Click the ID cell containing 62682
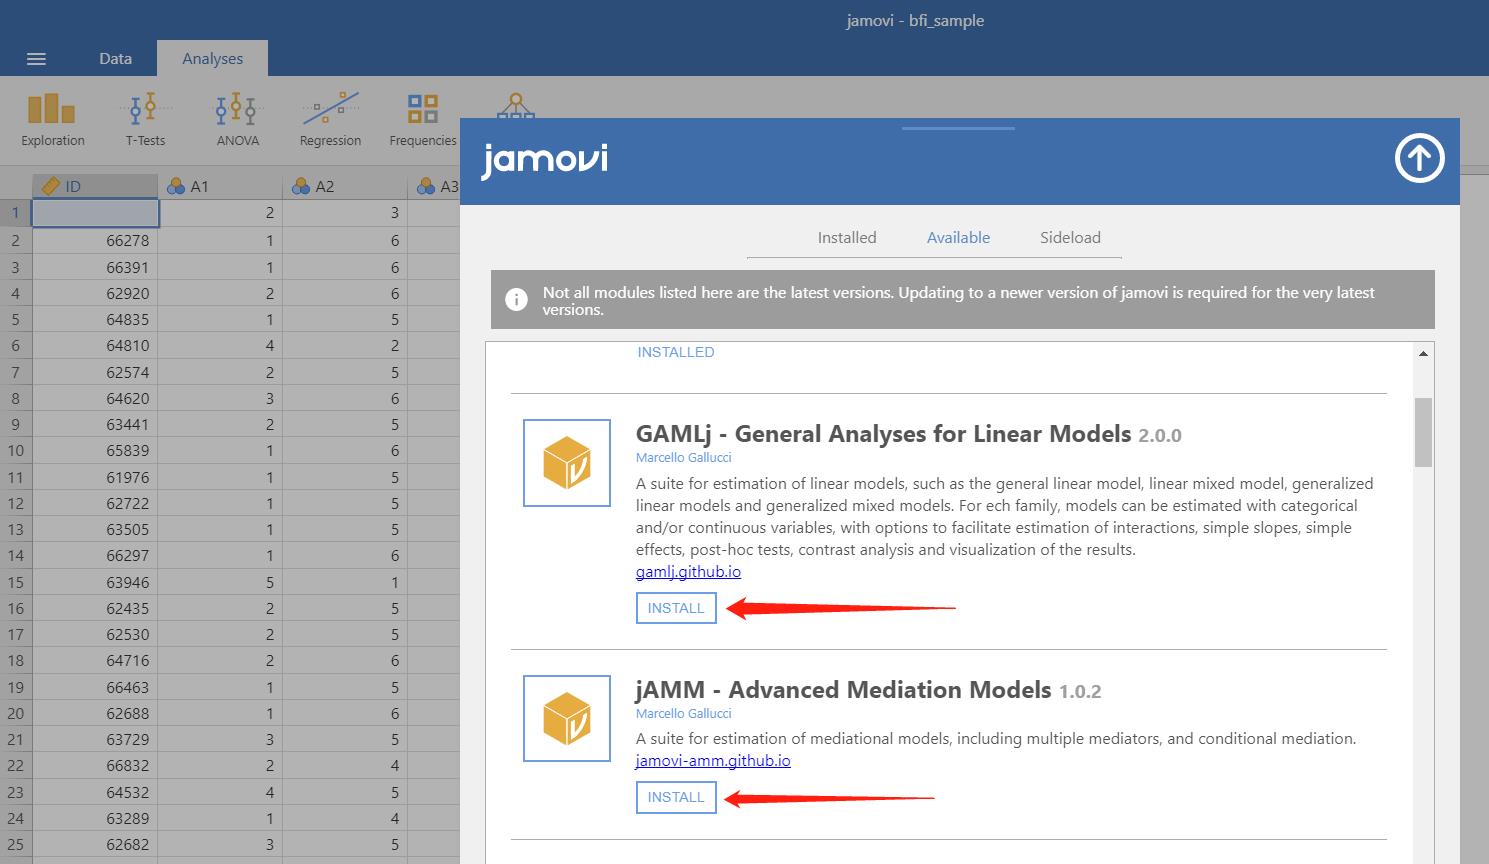 click(x=95, y=844)
